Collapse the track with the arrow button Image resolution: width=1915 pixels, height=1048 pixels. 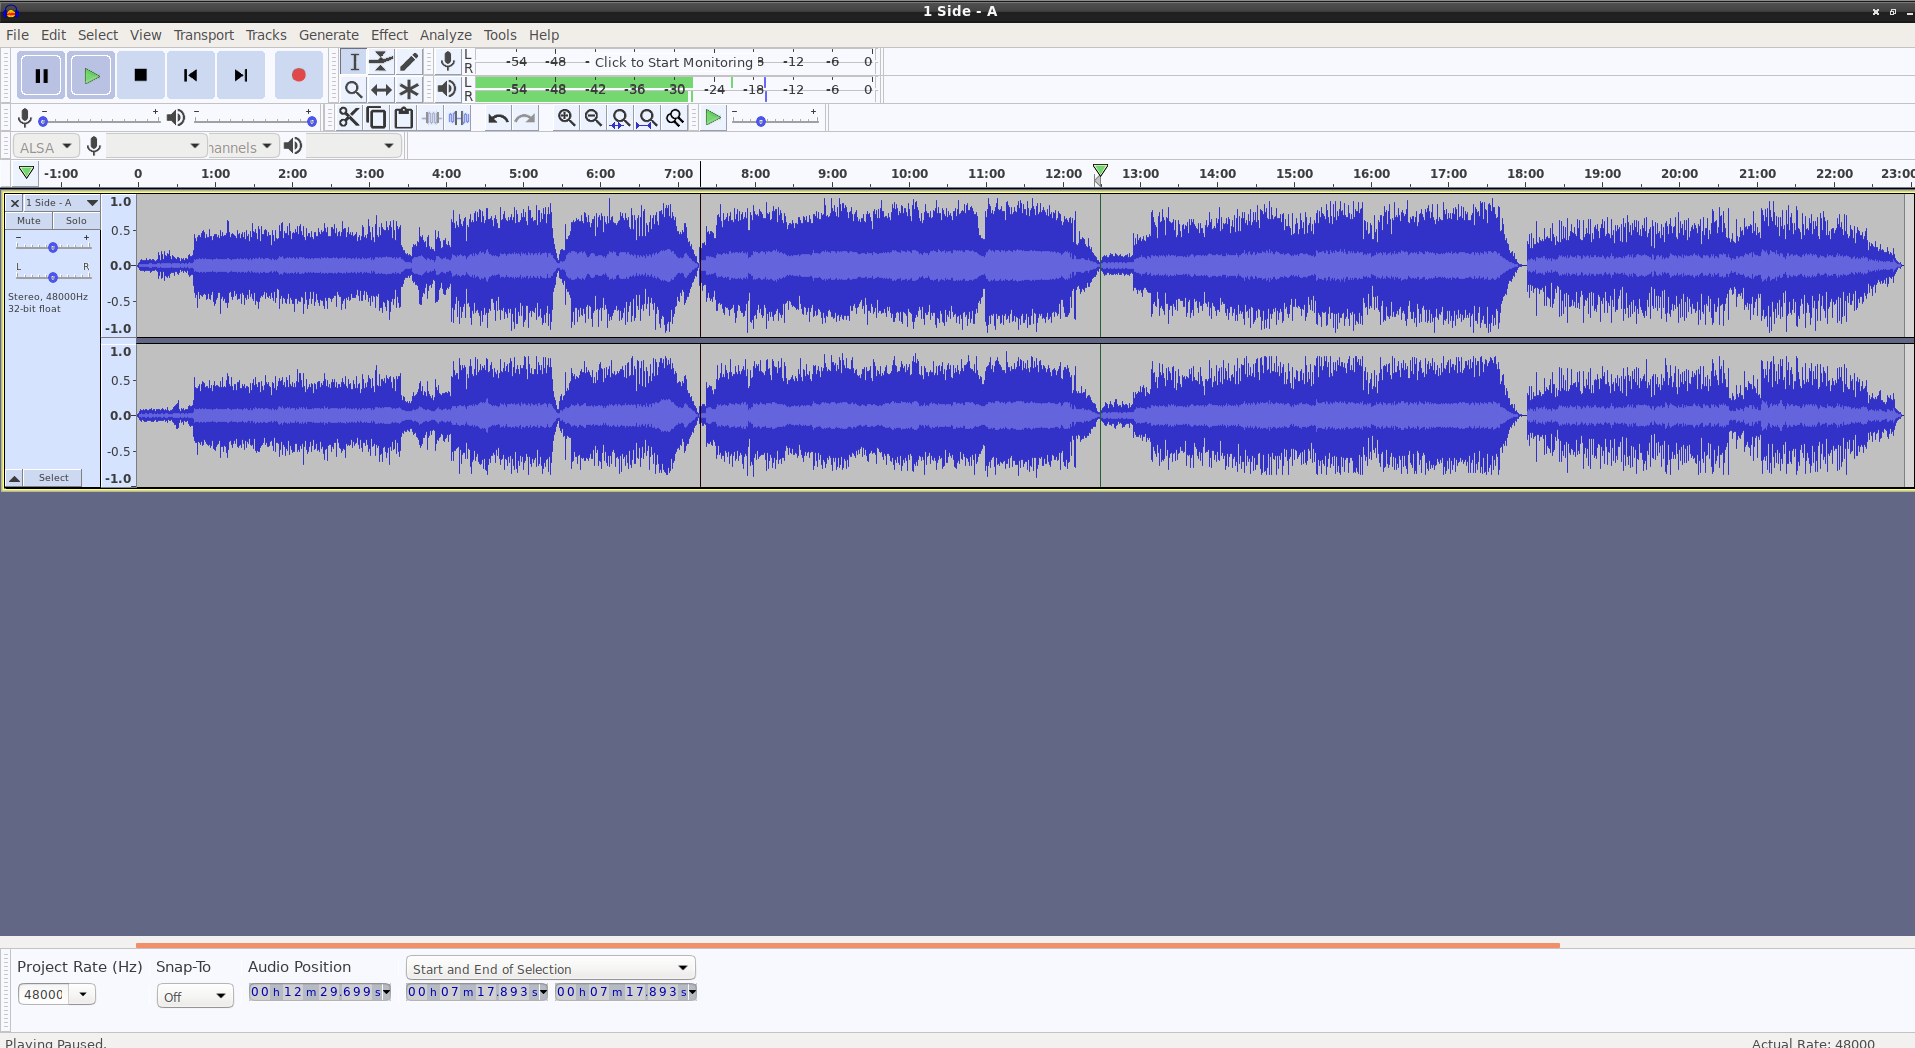[x=15, y=478]
